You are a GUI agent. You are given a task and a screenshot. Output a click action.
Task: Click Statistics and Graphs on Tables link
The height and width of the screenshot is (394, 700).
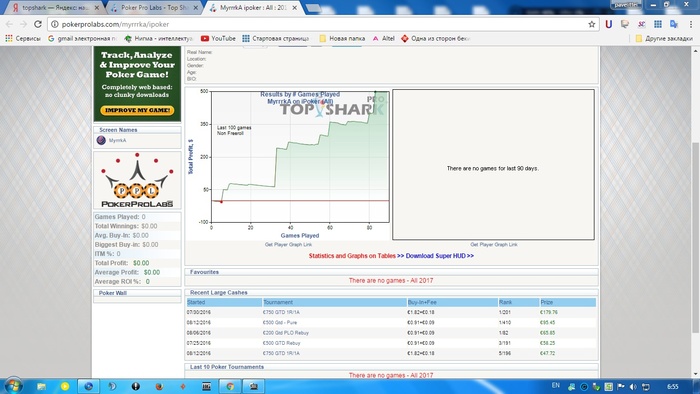[x=352, y=256]
